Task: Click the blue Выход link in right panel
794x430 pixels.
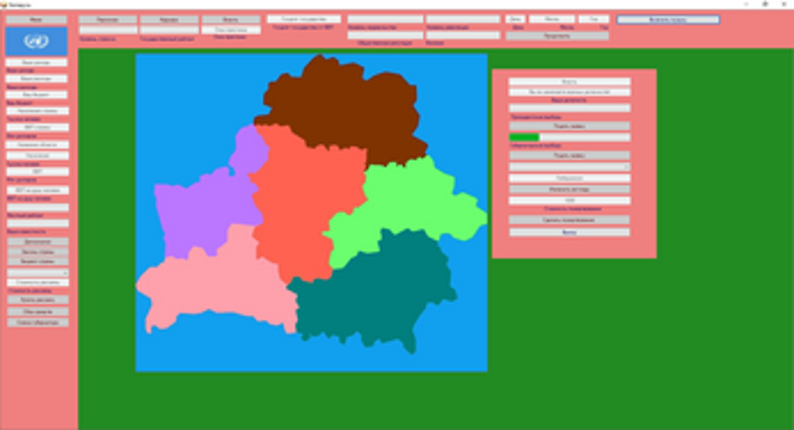Action: [570, 232]
